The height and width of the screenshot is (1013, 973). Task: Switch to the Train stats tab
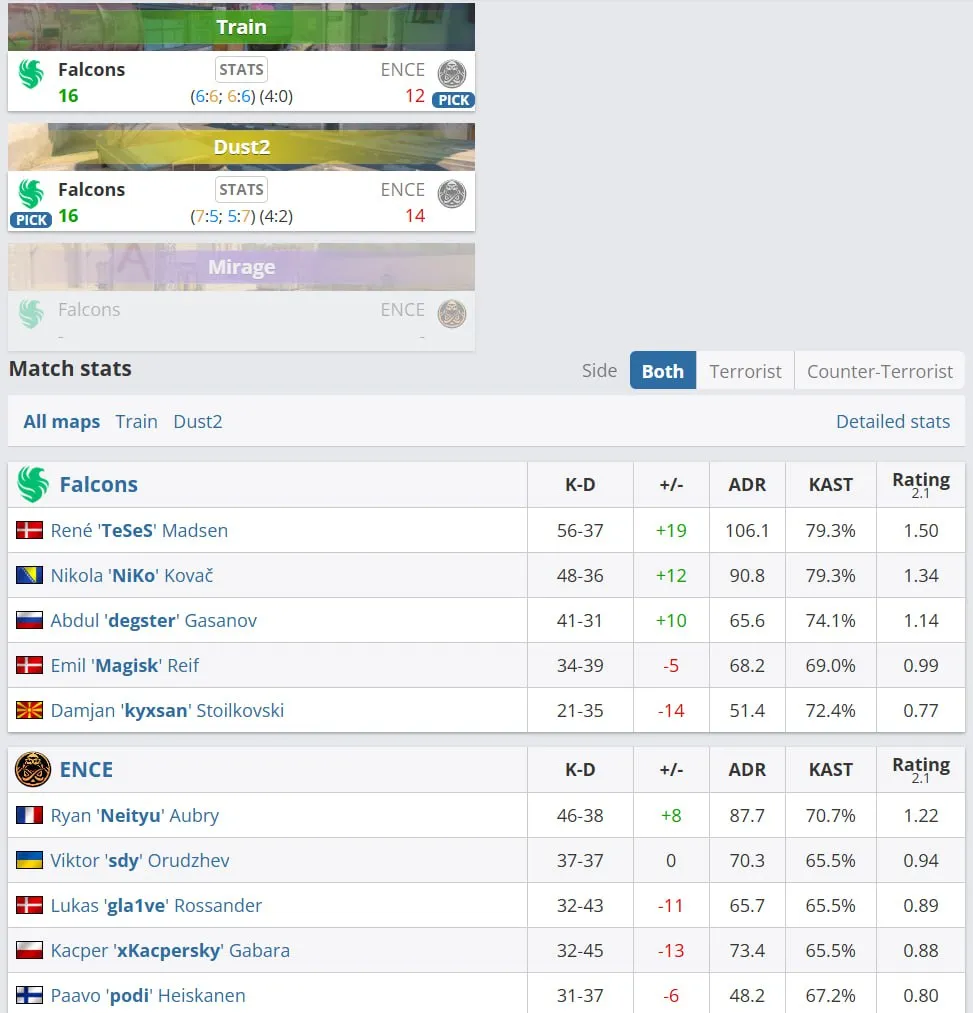point(136,421)
